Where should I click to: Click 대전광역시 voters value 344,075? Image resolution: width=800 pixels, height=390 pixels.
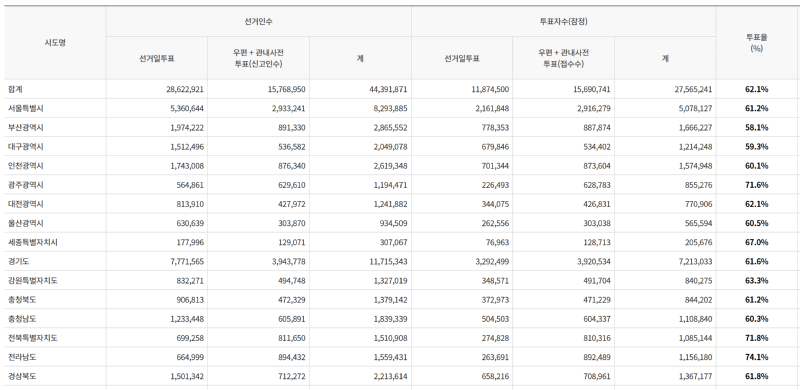[x=495, y=204]
